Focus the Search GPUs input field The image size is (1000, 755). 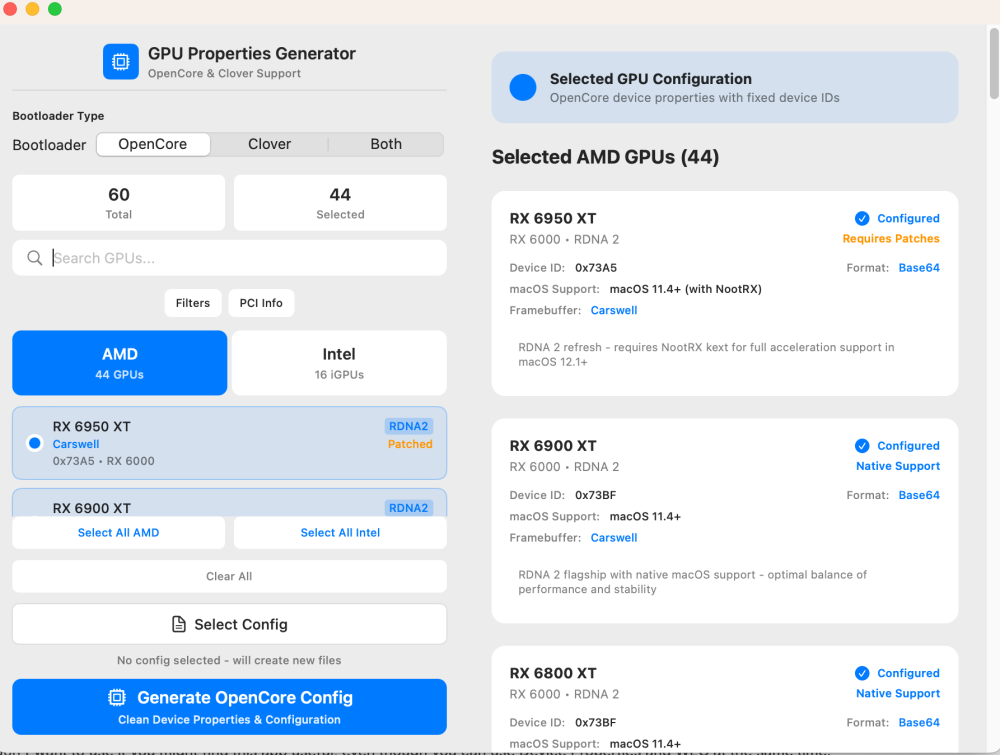229,258
